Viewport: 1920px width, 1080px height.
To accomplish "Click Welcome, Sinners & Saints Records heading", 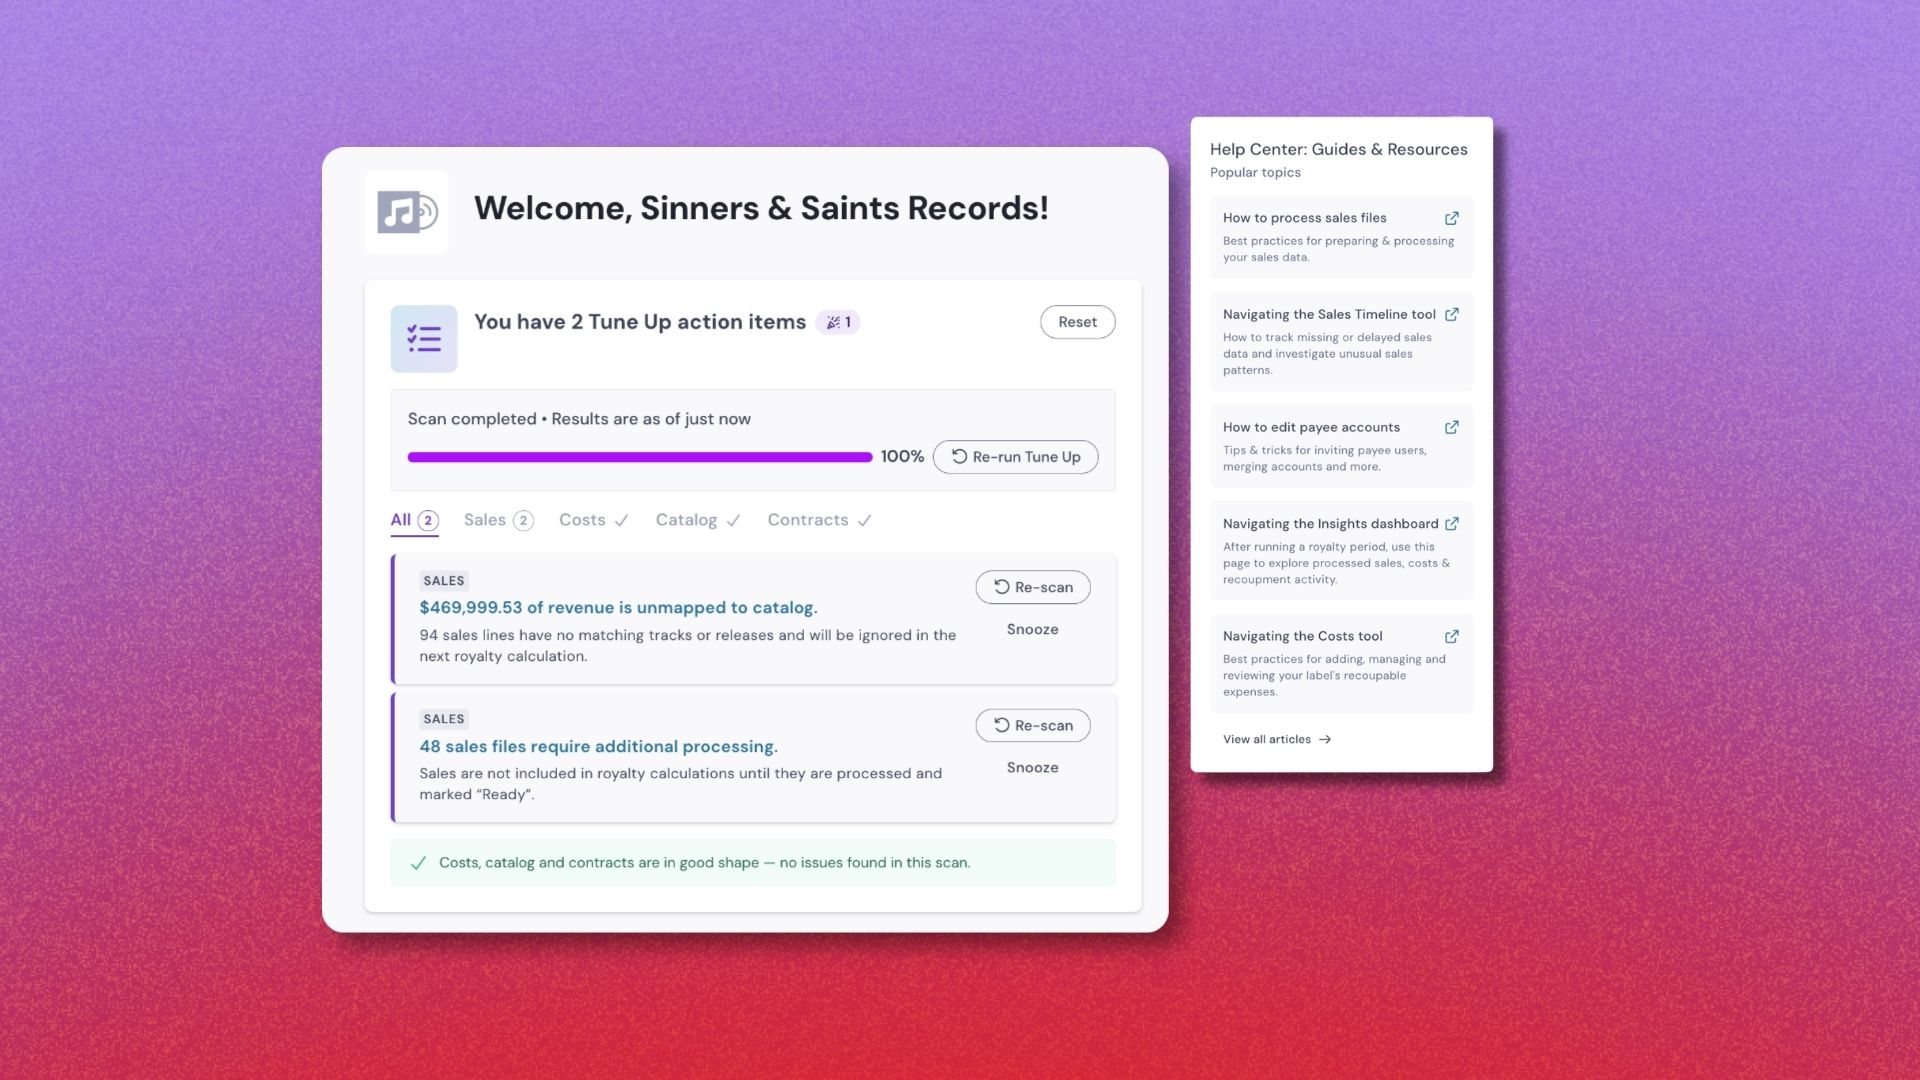I will click(761, 208).
